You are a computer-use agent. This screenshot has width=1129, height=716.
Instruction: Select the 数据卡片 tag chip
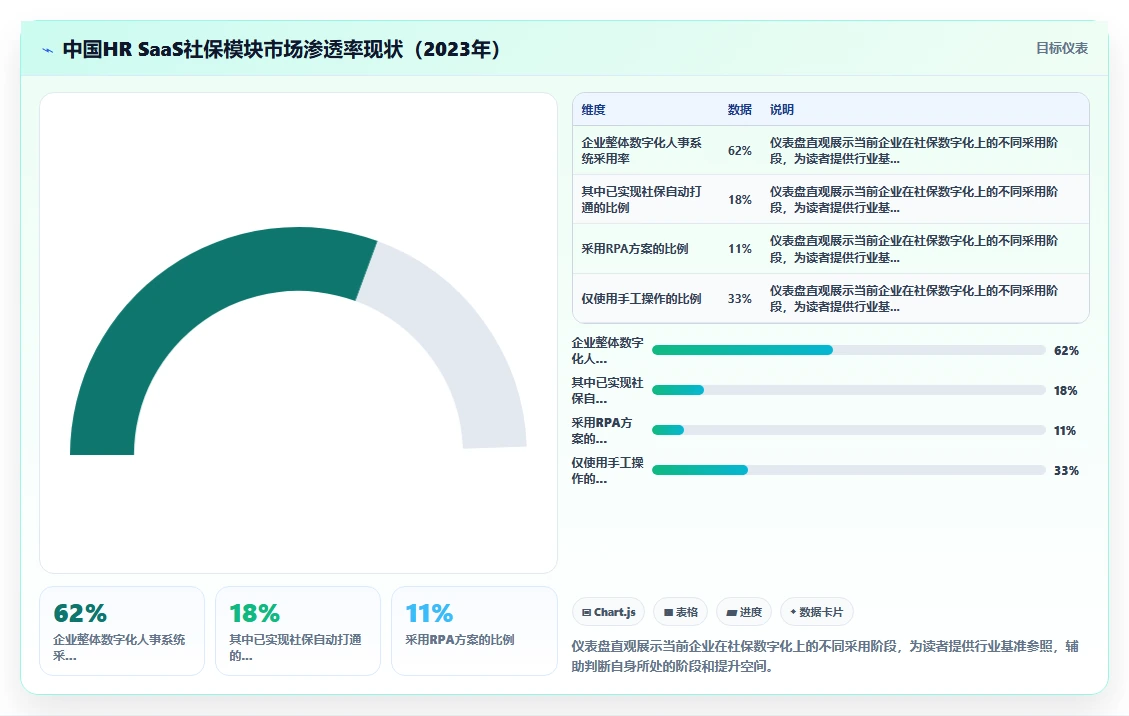(817, 612)
